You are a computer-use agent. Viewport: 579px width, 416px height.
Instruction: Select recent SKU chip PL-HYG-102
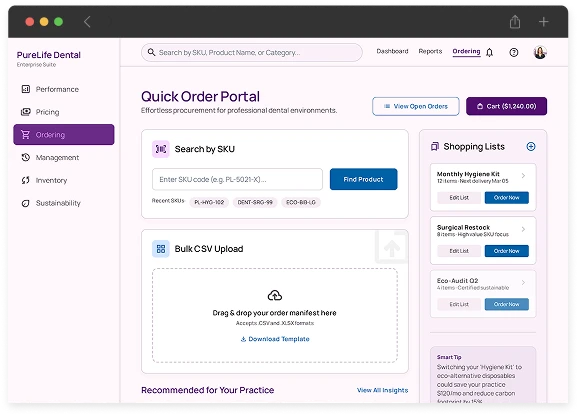[209, 202]
